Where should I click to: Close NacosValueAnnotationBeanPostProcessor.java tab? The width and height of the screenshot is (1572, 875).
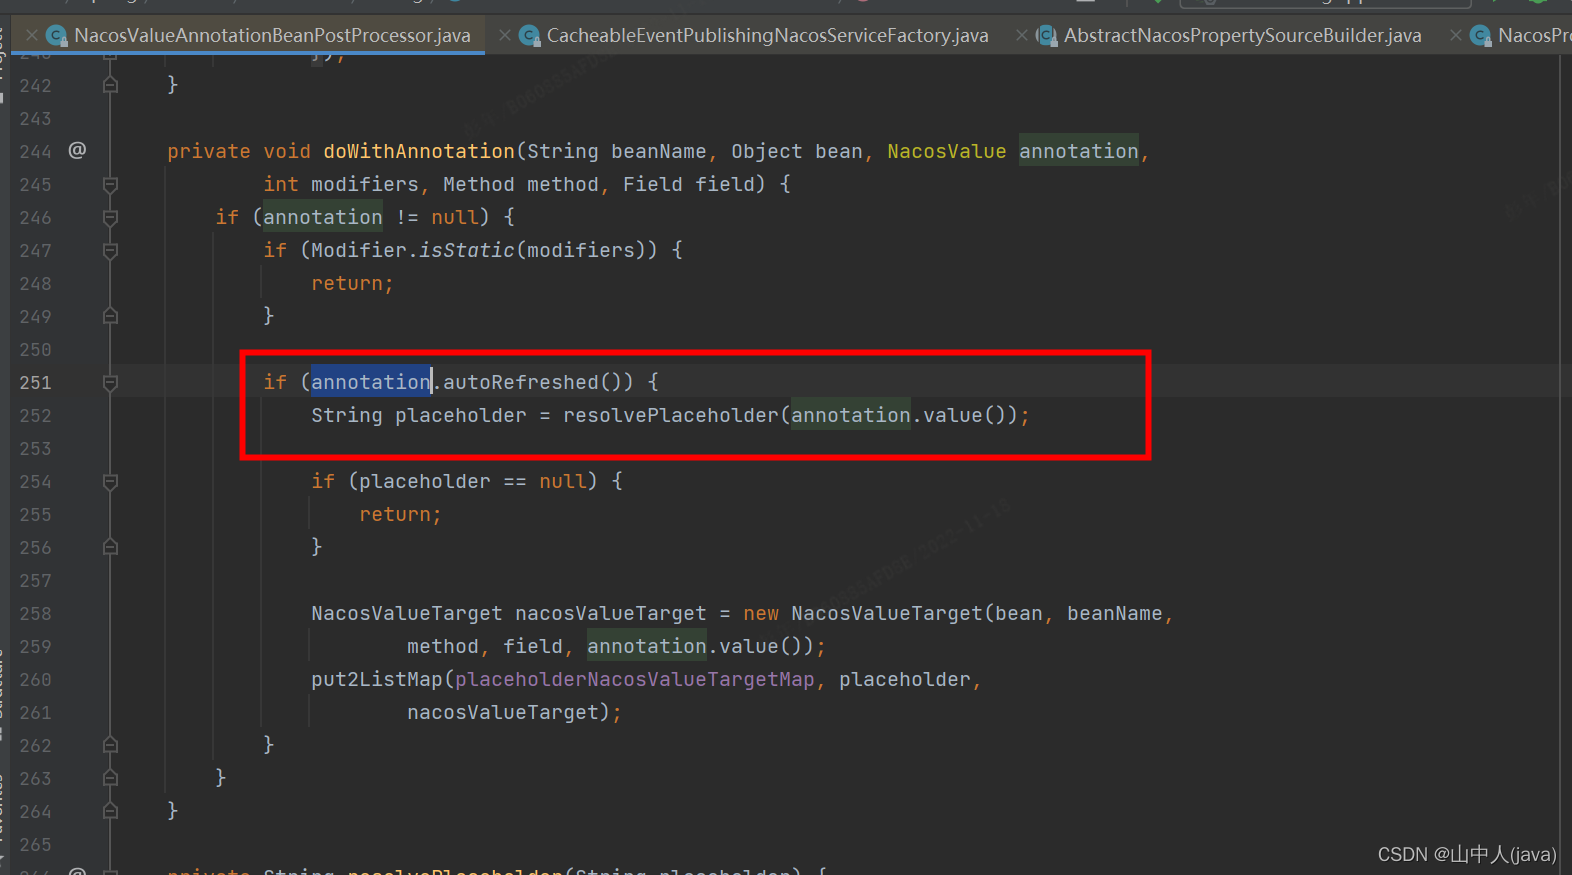click(32, 35)
